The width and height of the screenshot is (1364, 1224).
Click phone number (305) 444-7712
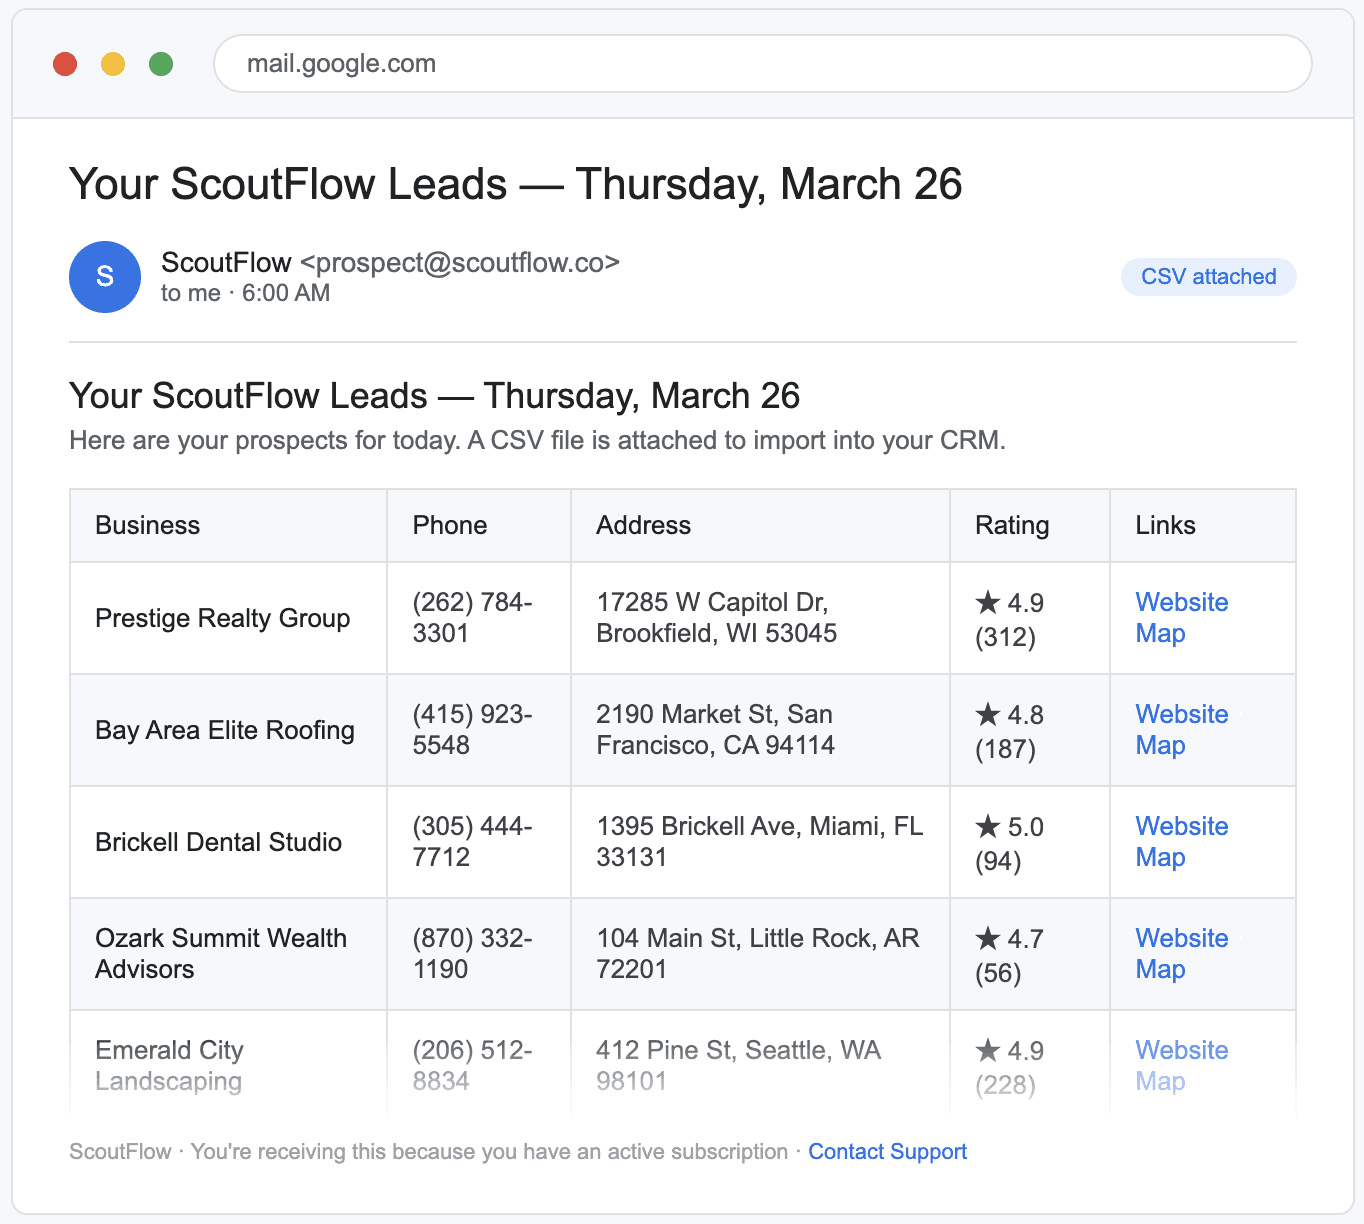(472, 842)
